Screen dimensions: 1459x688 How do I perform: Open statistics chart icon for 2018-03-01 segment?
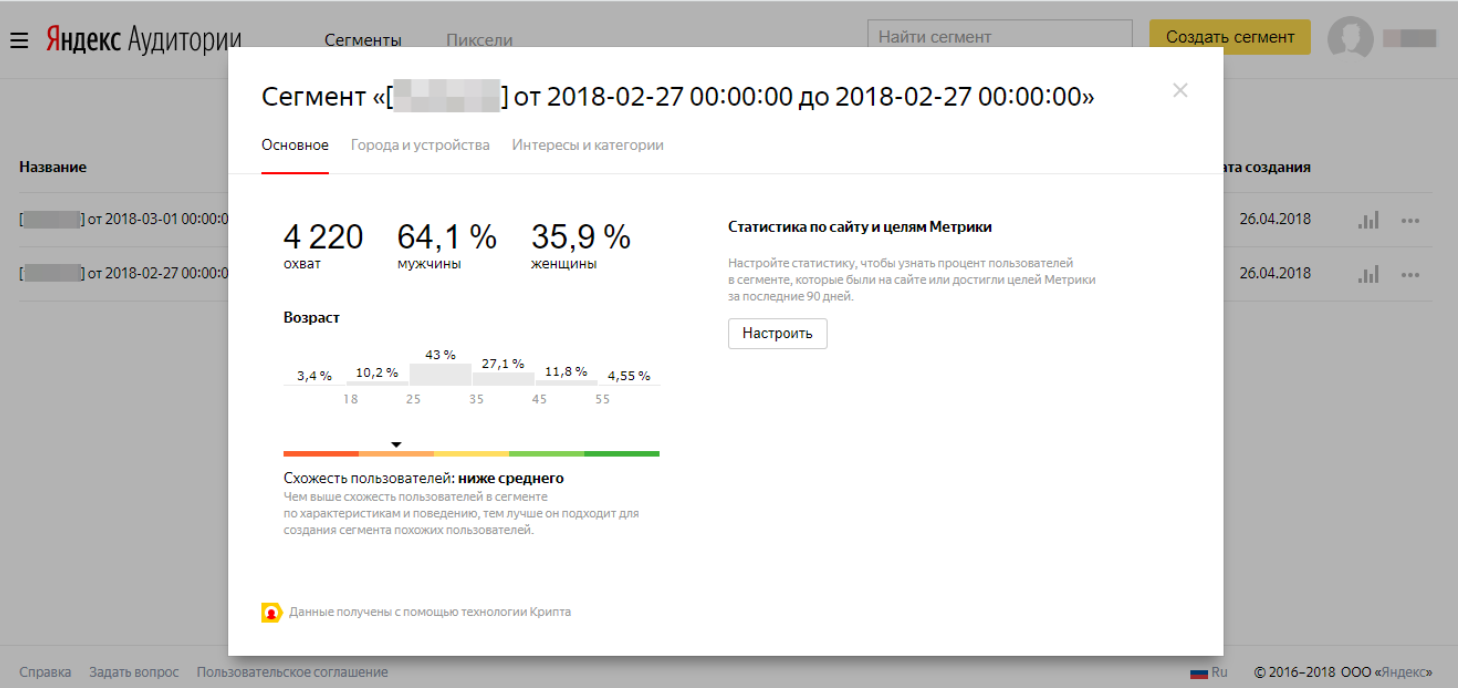[1368, 220]
